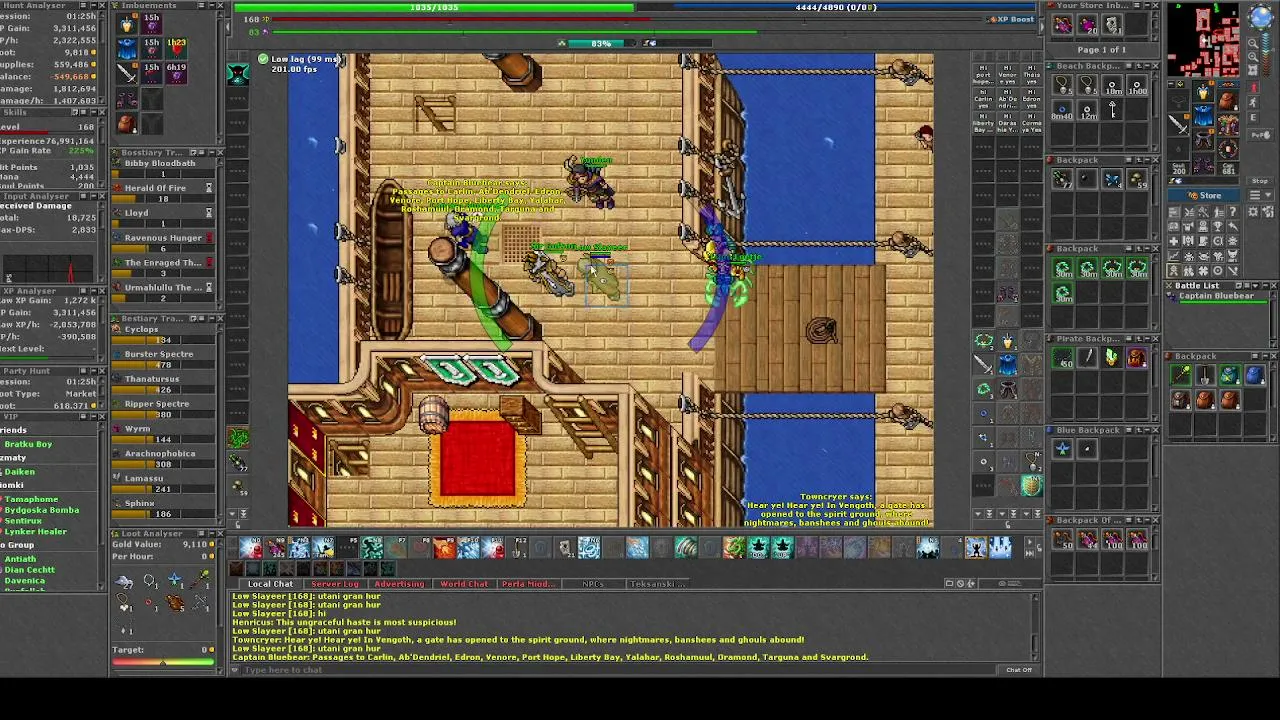
Task: Select the item stack of 77 in Backpack
Action: click(1063, 179)
